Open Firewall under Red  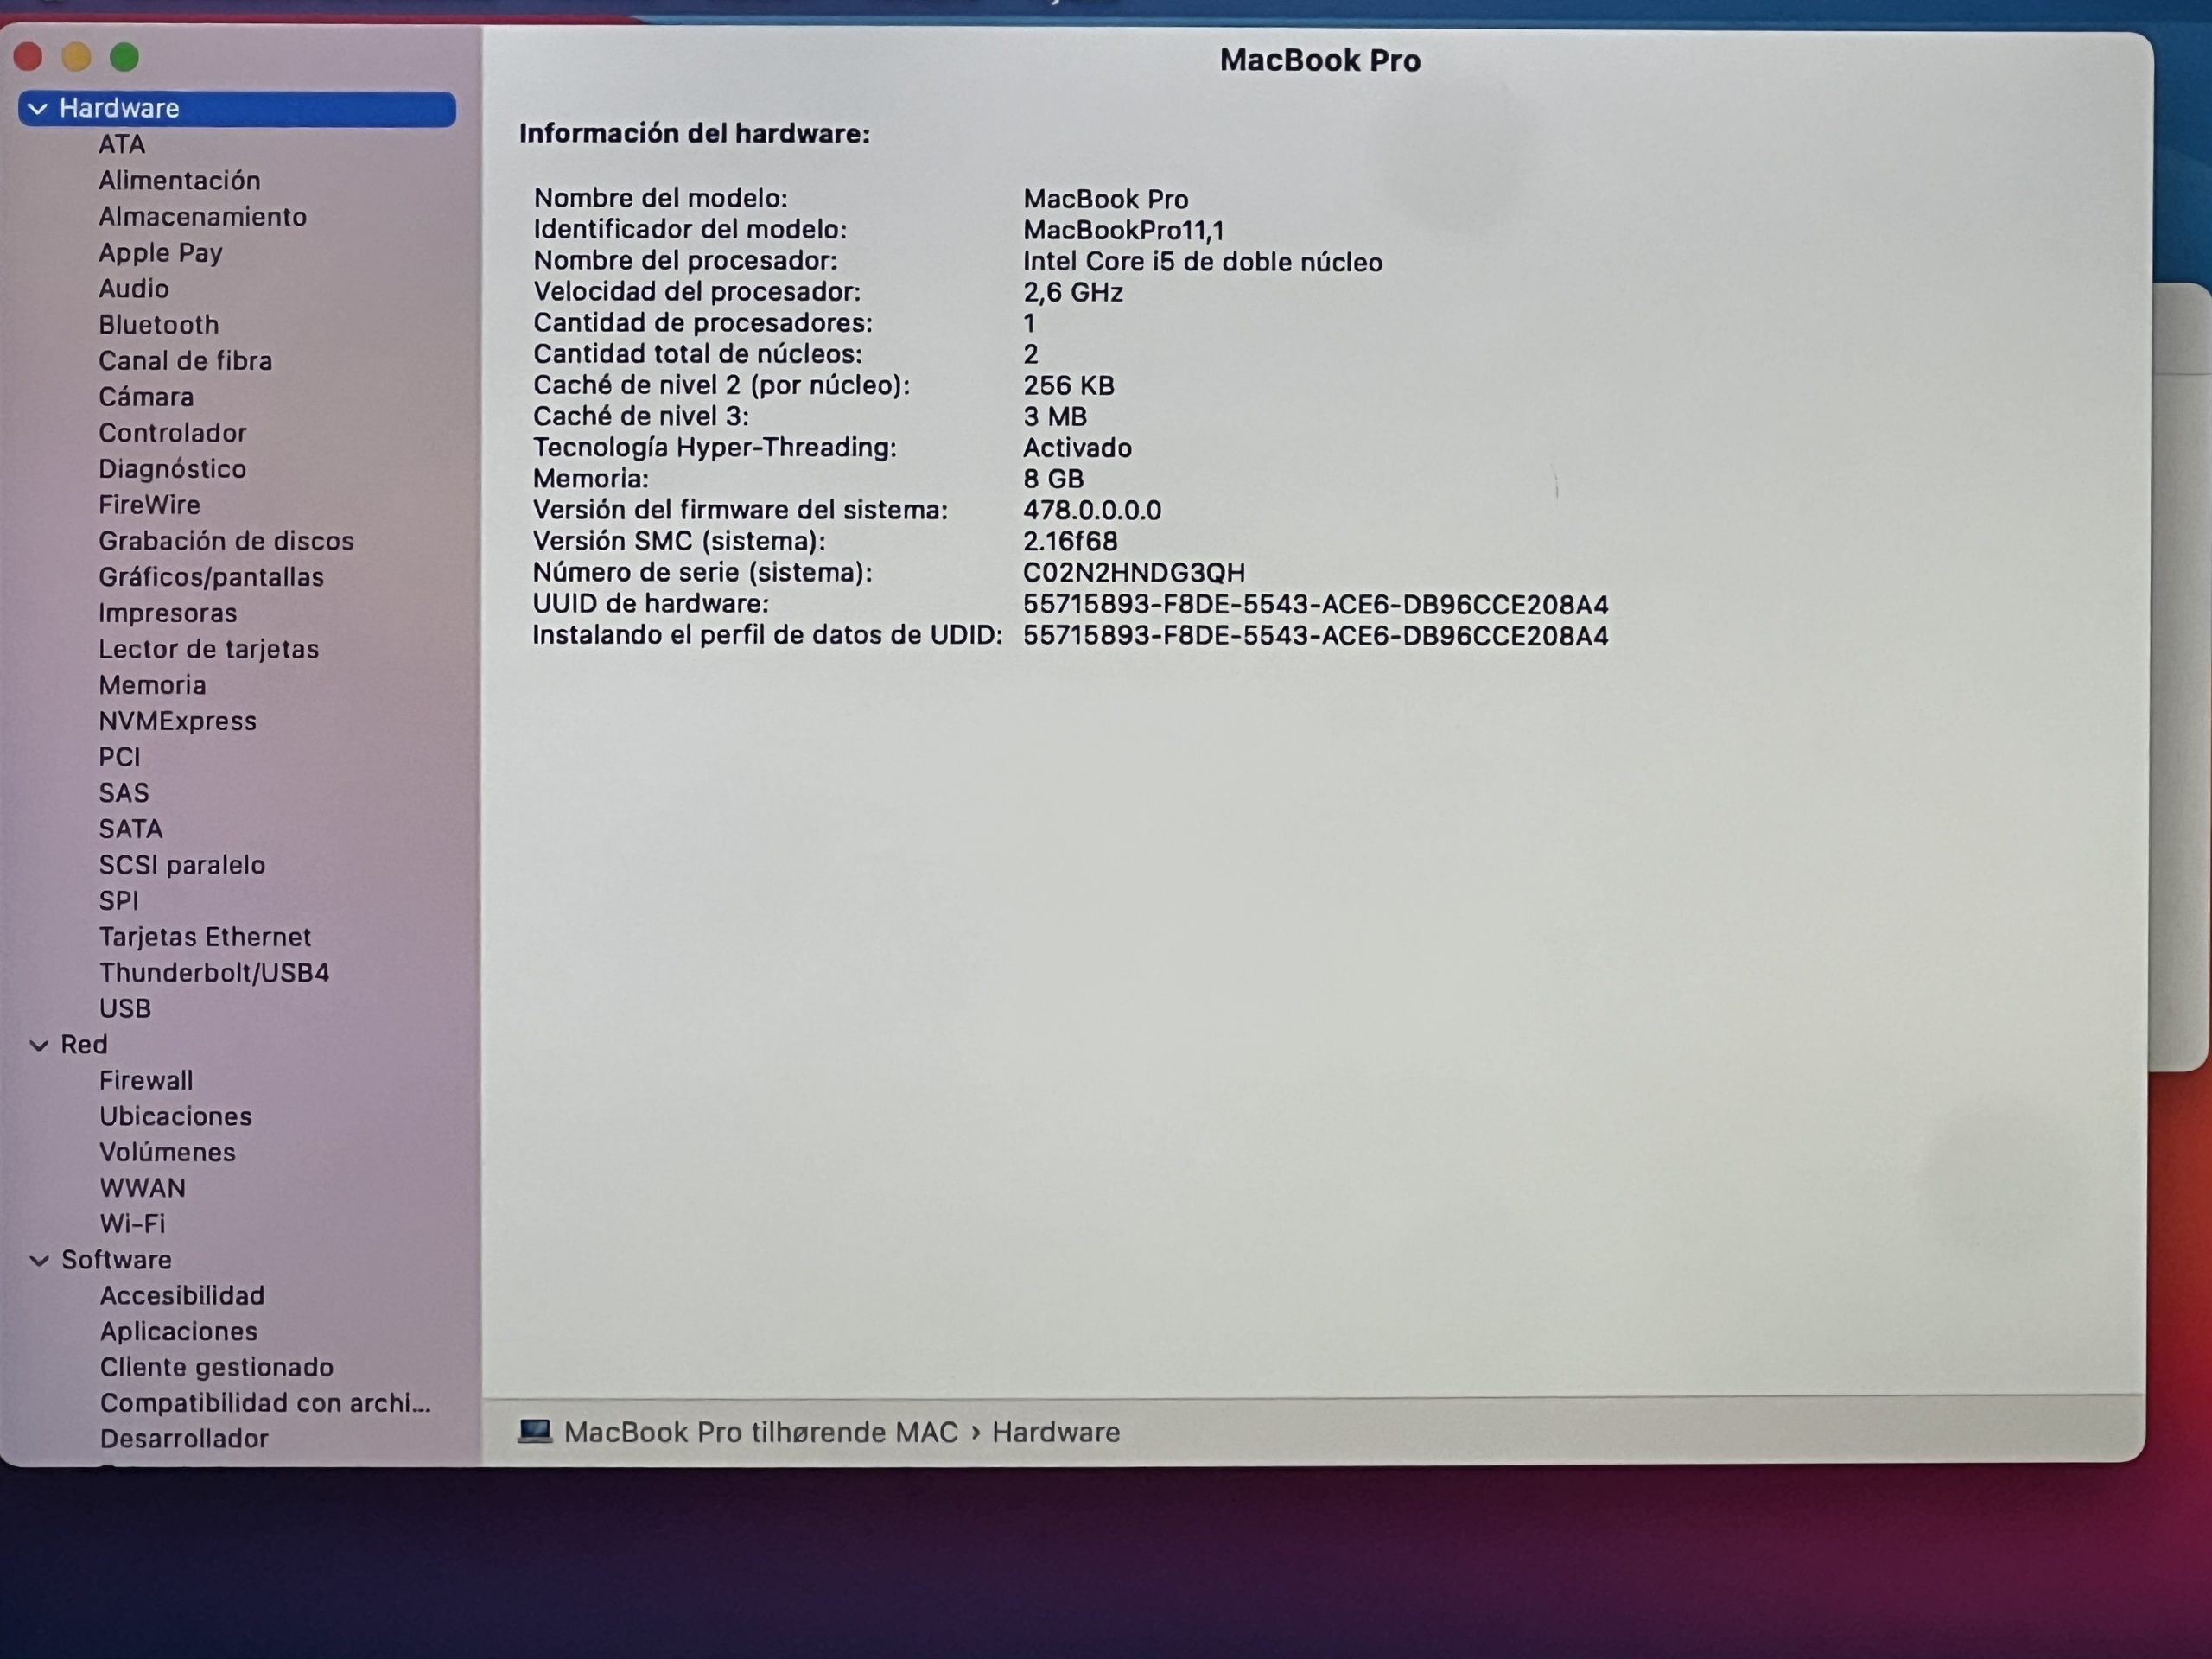(146, 1080)
